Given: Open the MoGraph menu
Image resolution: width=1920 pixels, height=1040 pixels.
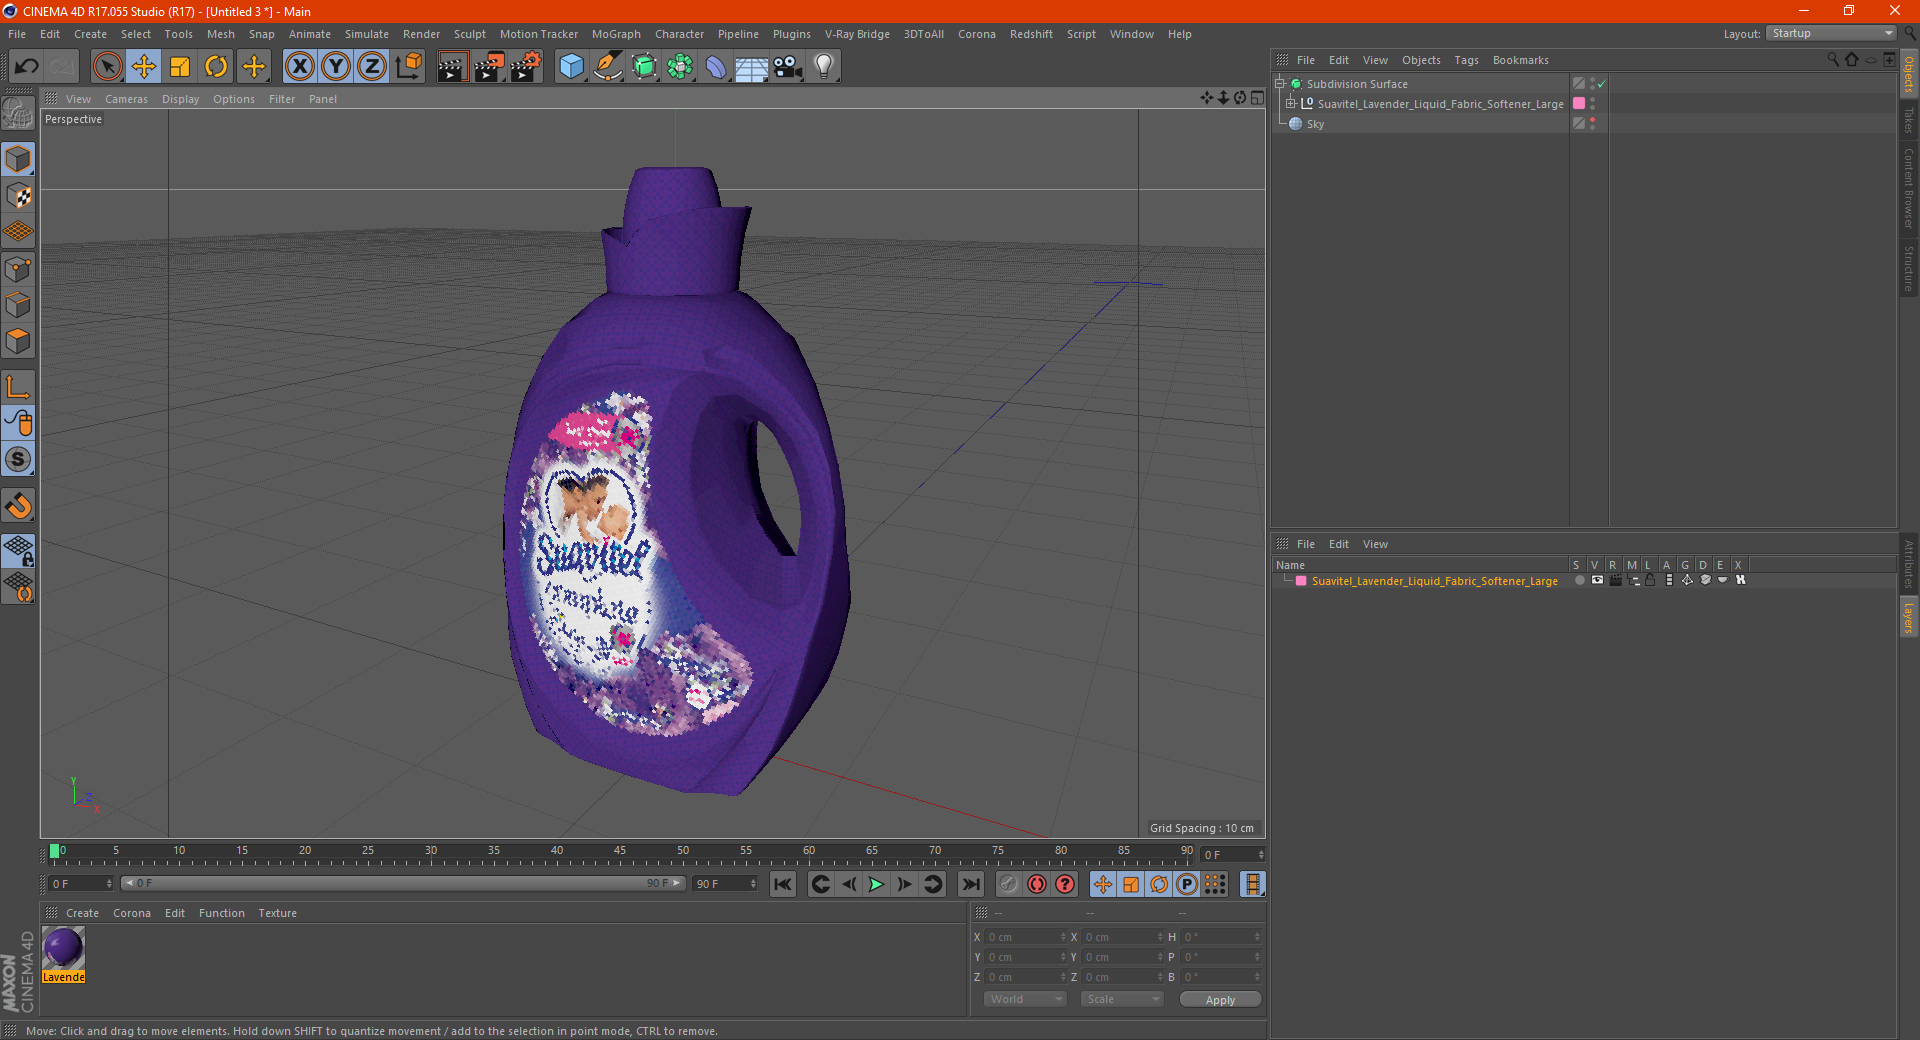Looking at the screenshot, I should (x=616, y=34).
